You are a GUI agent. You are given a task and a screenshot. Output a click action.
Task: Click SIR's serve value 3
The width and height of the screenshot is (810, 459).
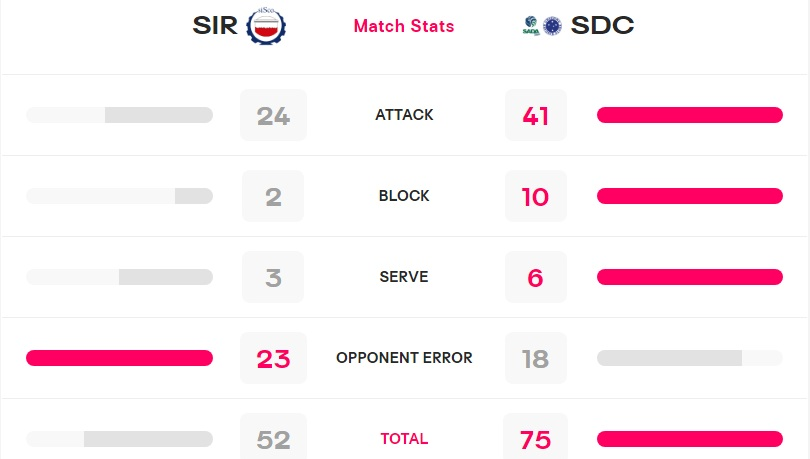tap(273, 277)
